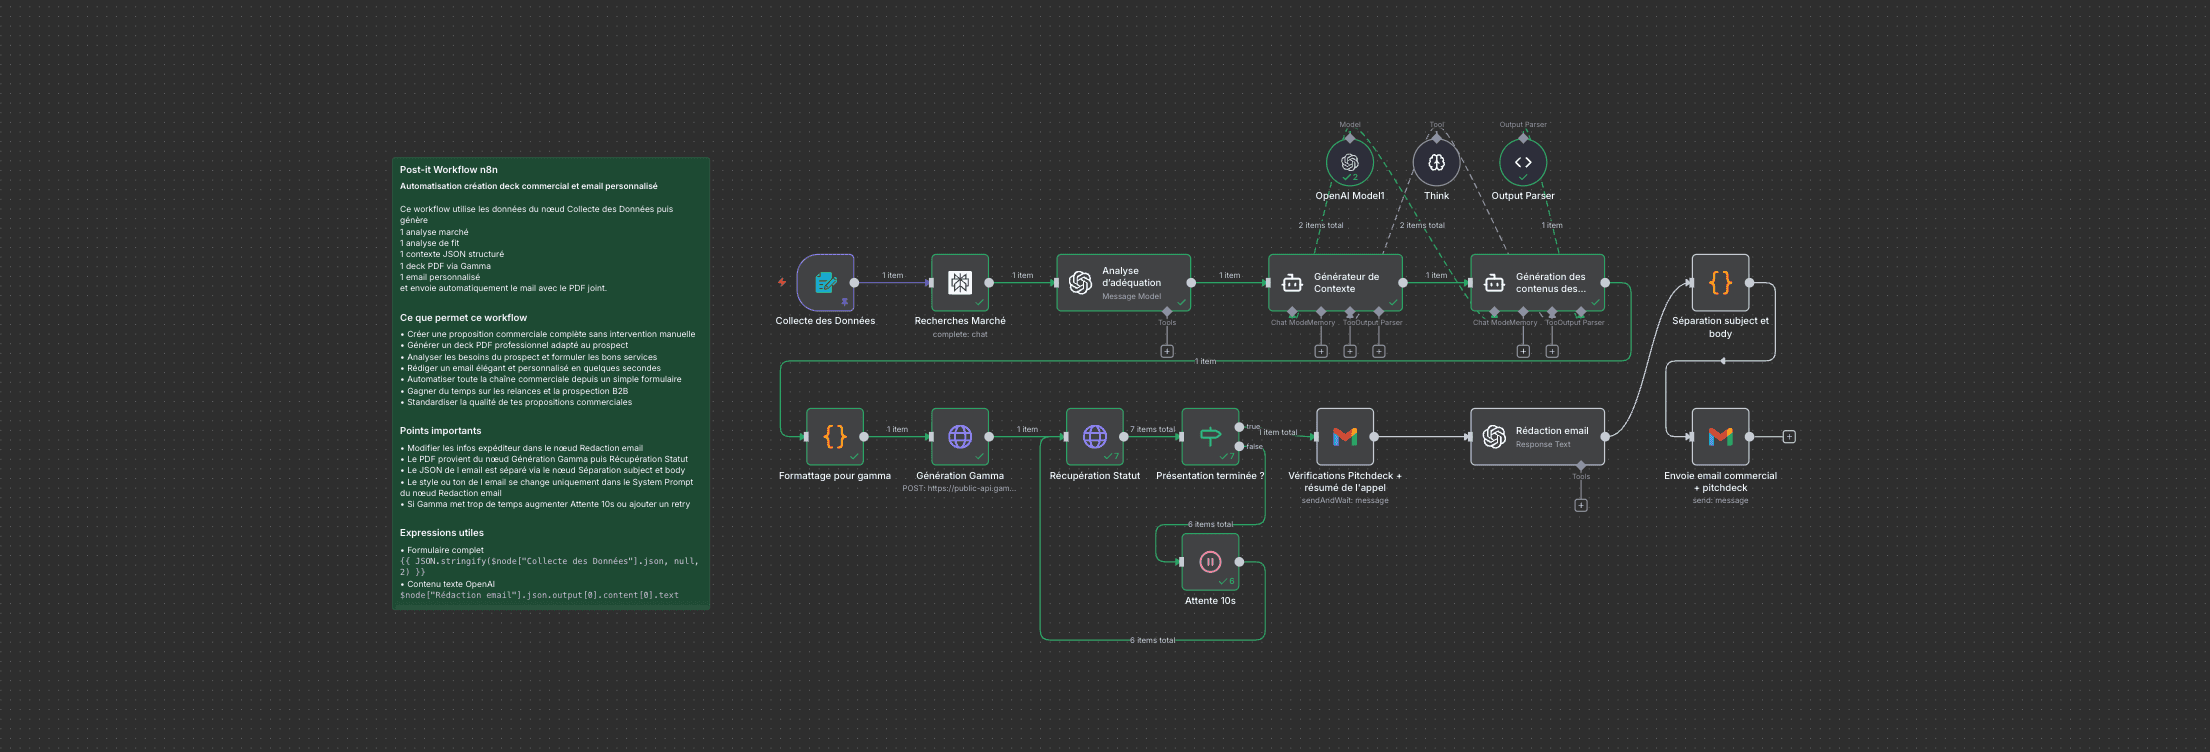Select the Collecte des Données trigger node
Screen dimensions: 2210x752
825,283
